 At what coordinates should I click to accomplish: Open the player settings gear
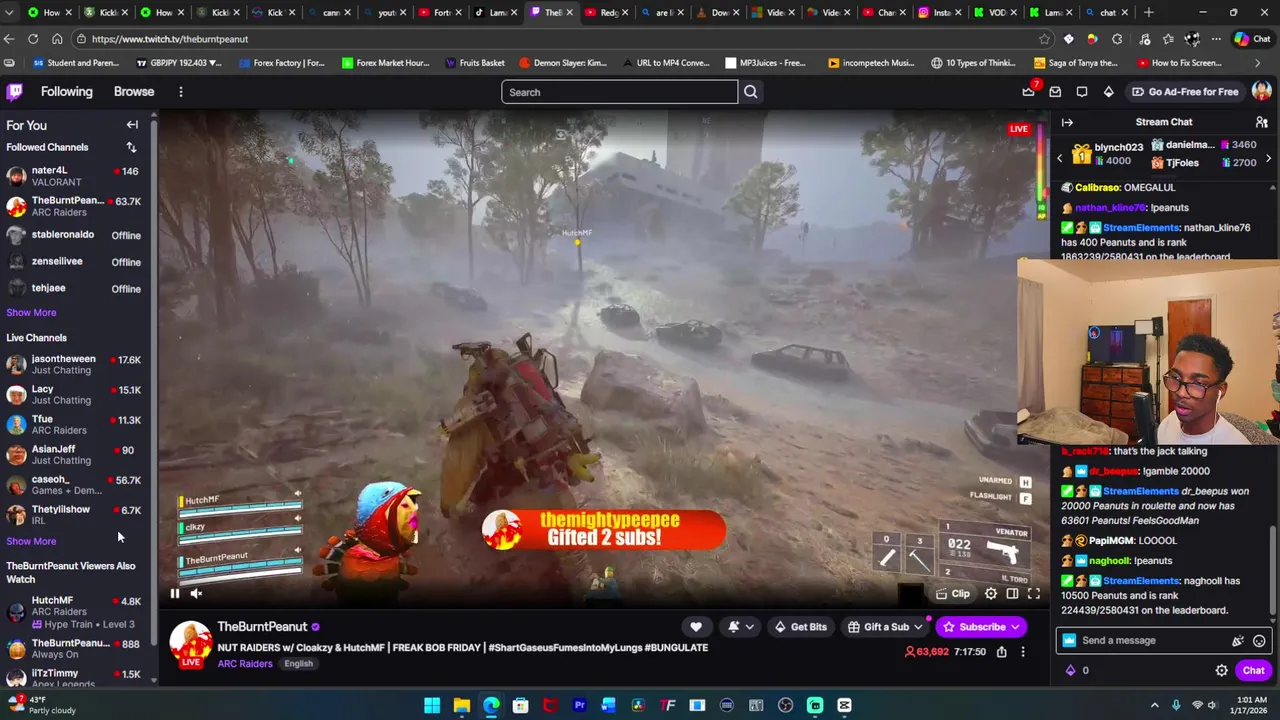pyautogui.click(x=991, y=594)
